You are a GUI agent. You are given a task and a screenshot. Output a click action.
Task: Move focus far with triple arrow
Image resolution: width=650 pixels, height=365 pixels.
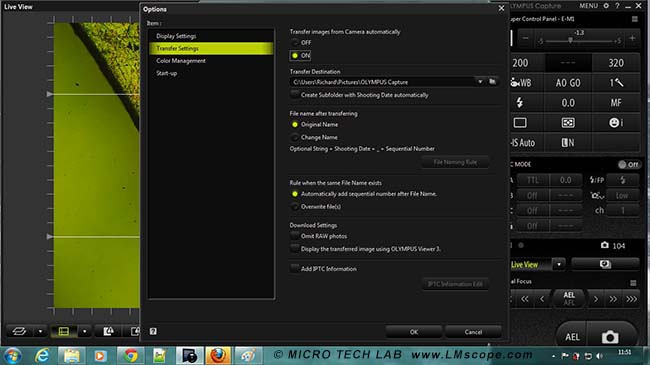point(631,299)
